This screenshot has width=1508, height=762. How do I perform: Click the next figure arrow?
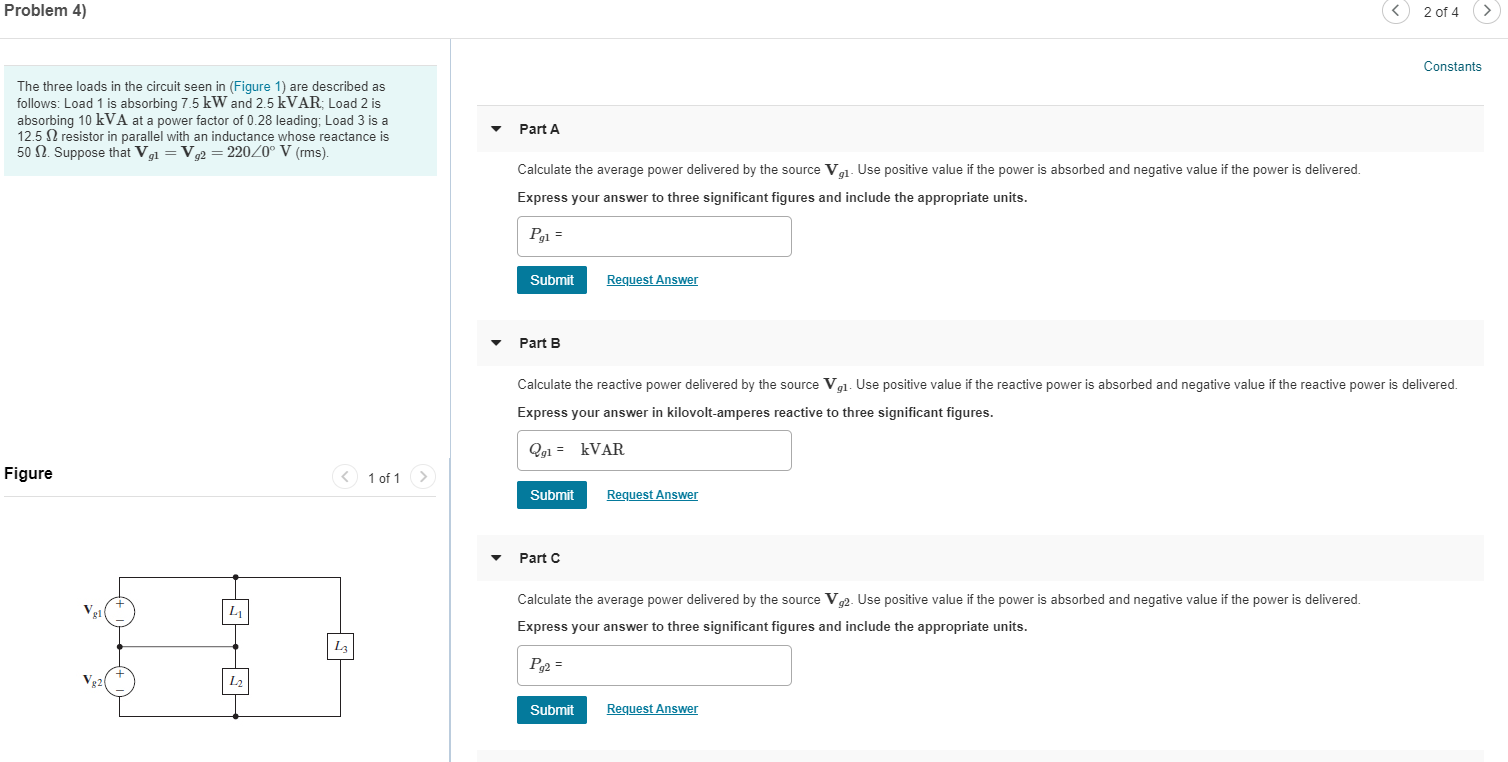pos(422,477)
